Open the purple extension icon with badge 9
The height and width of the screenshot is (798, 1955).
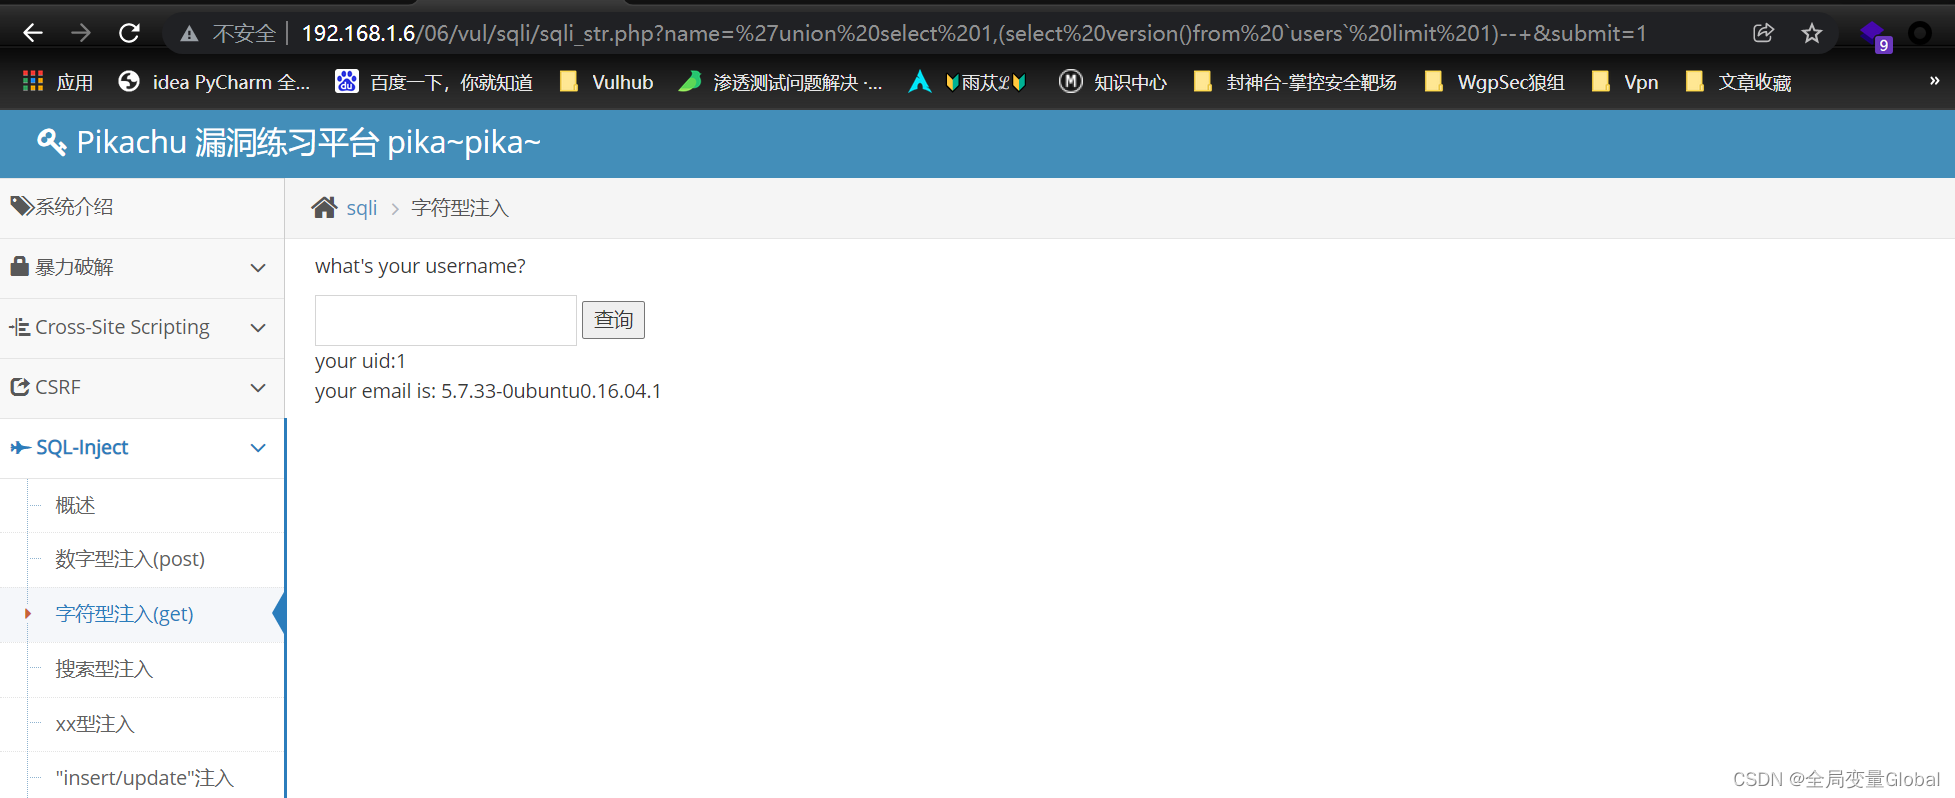(1875, 36)
